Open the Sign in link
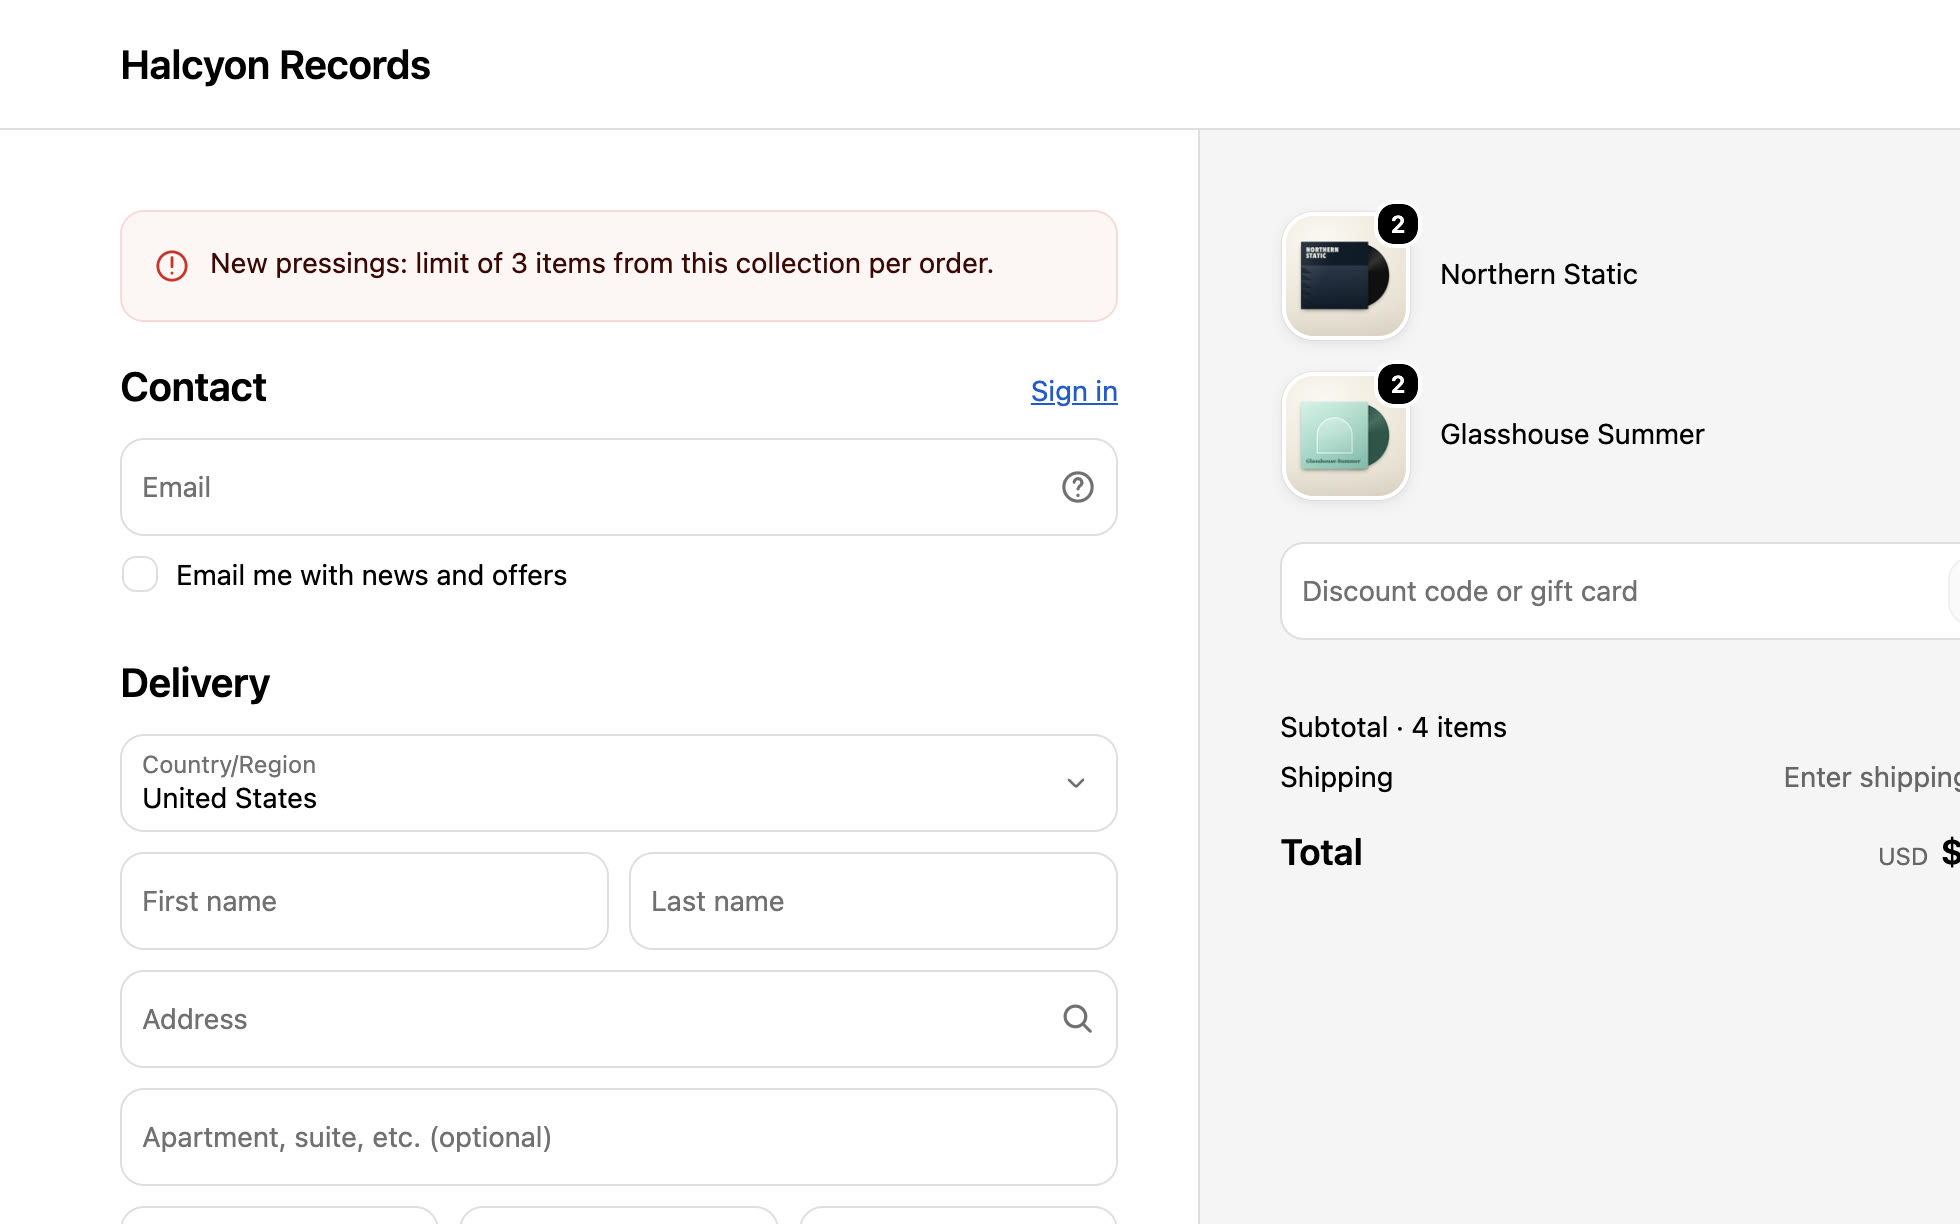 point(1074,391)
